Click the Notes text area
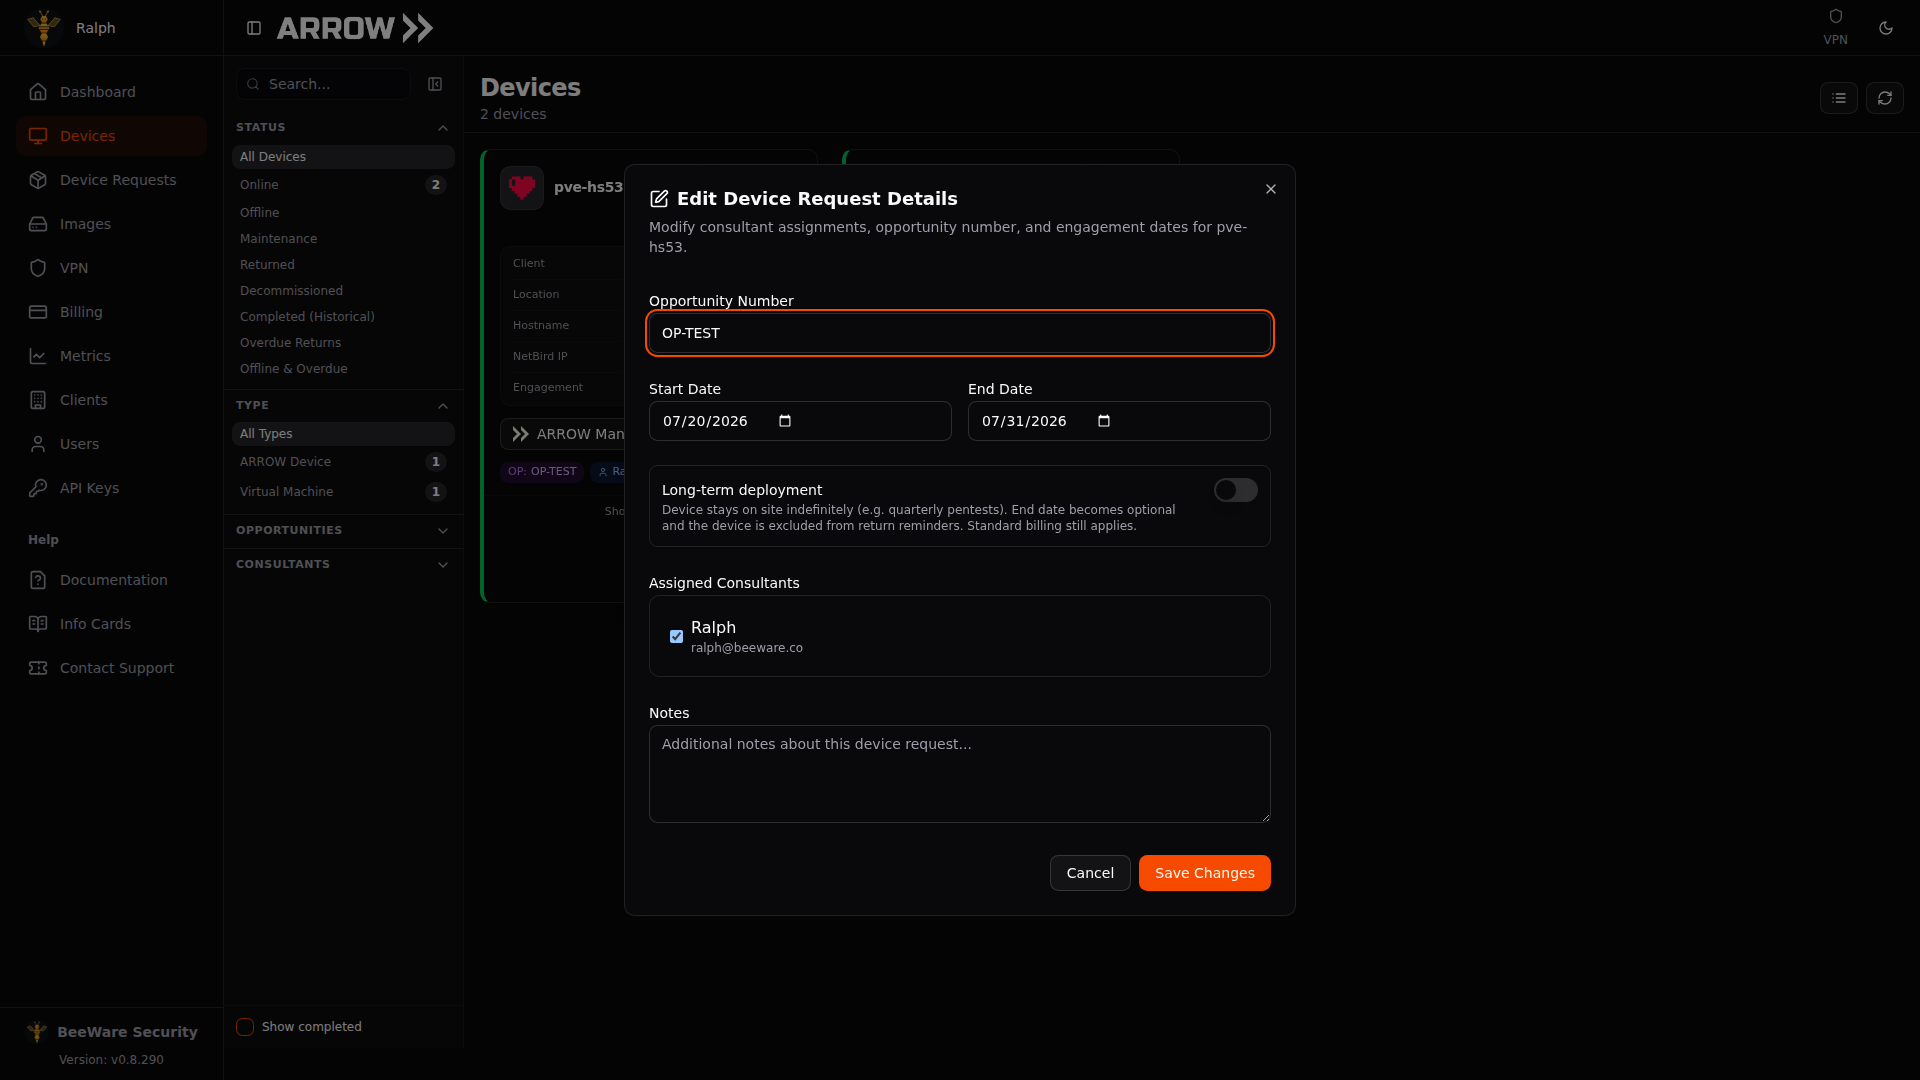Screen dimensions: 1920x1080 pos(960,774)
